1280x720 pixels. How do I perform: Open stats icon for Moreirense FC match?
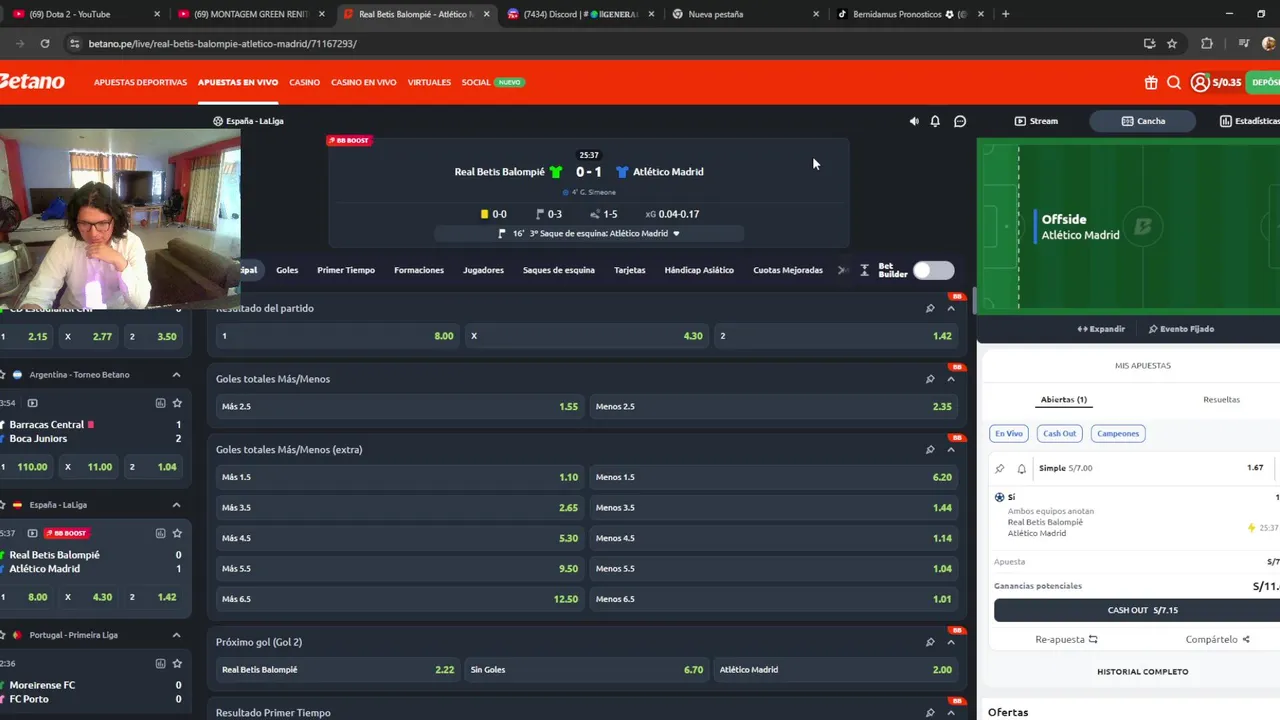160,663
